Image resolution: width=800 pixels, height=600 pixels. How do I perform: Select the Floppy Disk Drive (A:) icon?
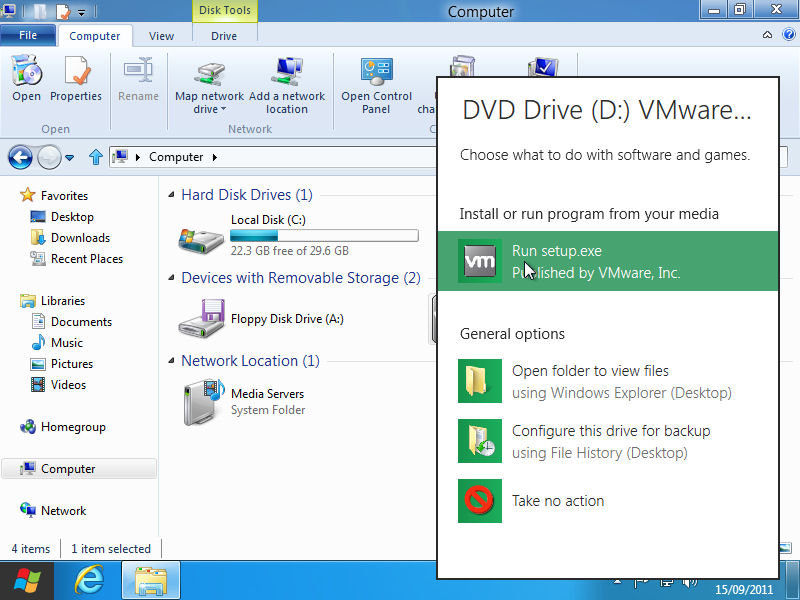coord(201,320)
